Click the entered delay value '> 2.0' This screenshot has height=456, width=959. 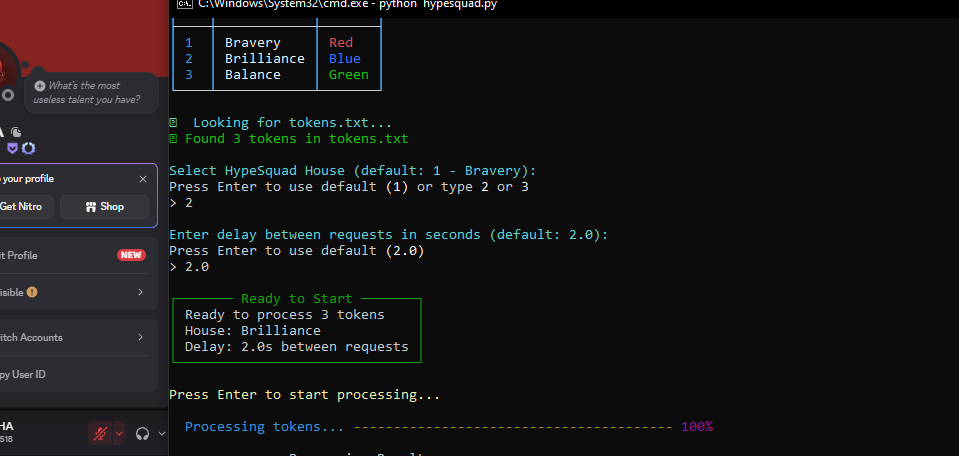point(189,267)
